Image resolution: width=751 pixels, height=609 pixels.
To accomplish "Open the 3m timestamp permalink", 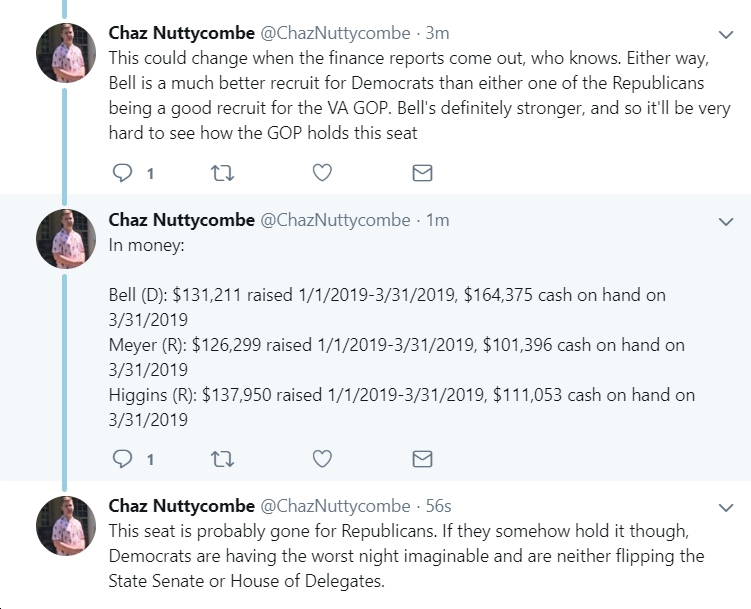I will 437,33.
